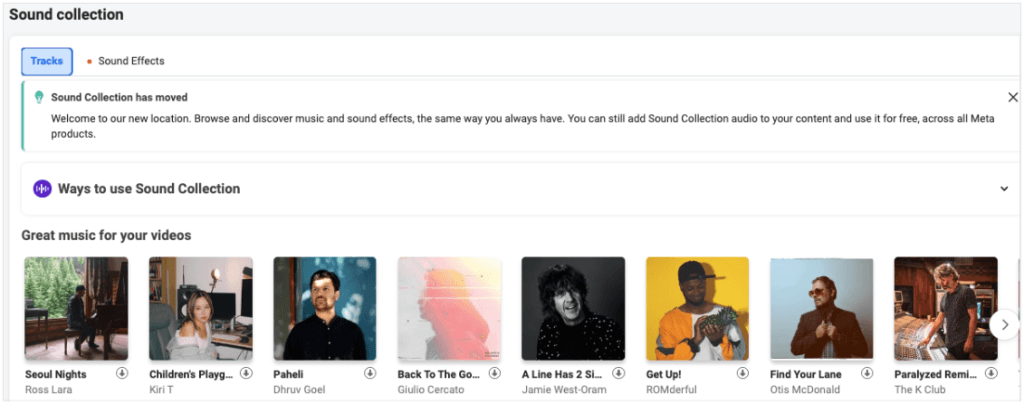The image size is (1024, 405).
Task: Click the Find Your Lane track title
Action: point(806,374)
